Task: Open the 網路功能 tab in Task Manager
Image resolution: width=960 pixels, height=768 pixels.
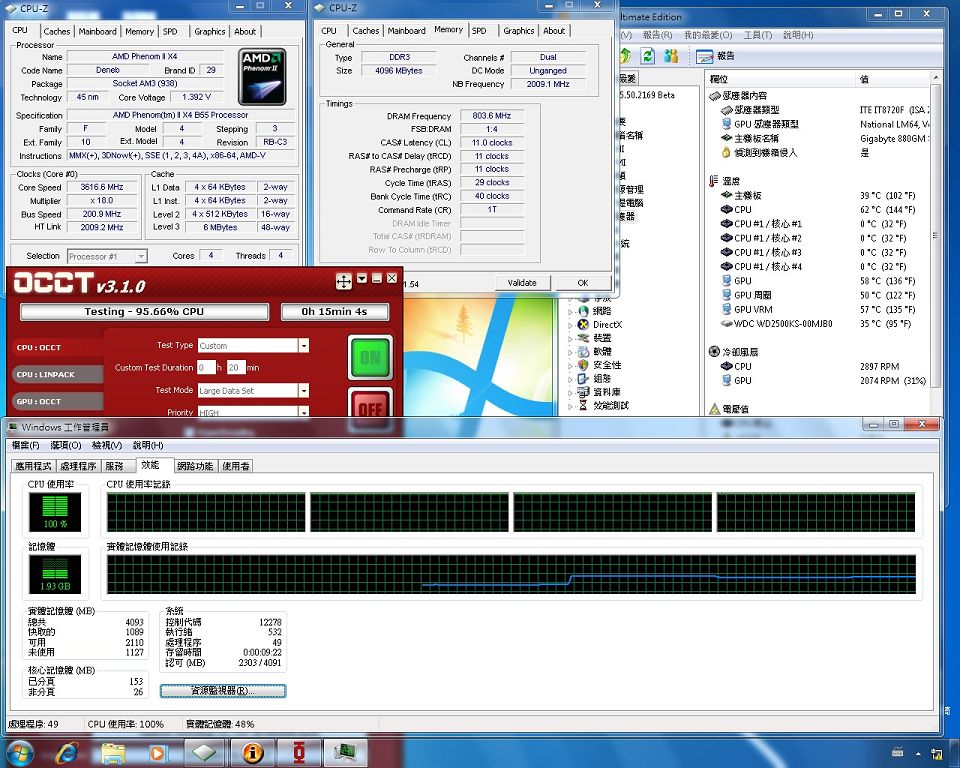Action: 195,466
